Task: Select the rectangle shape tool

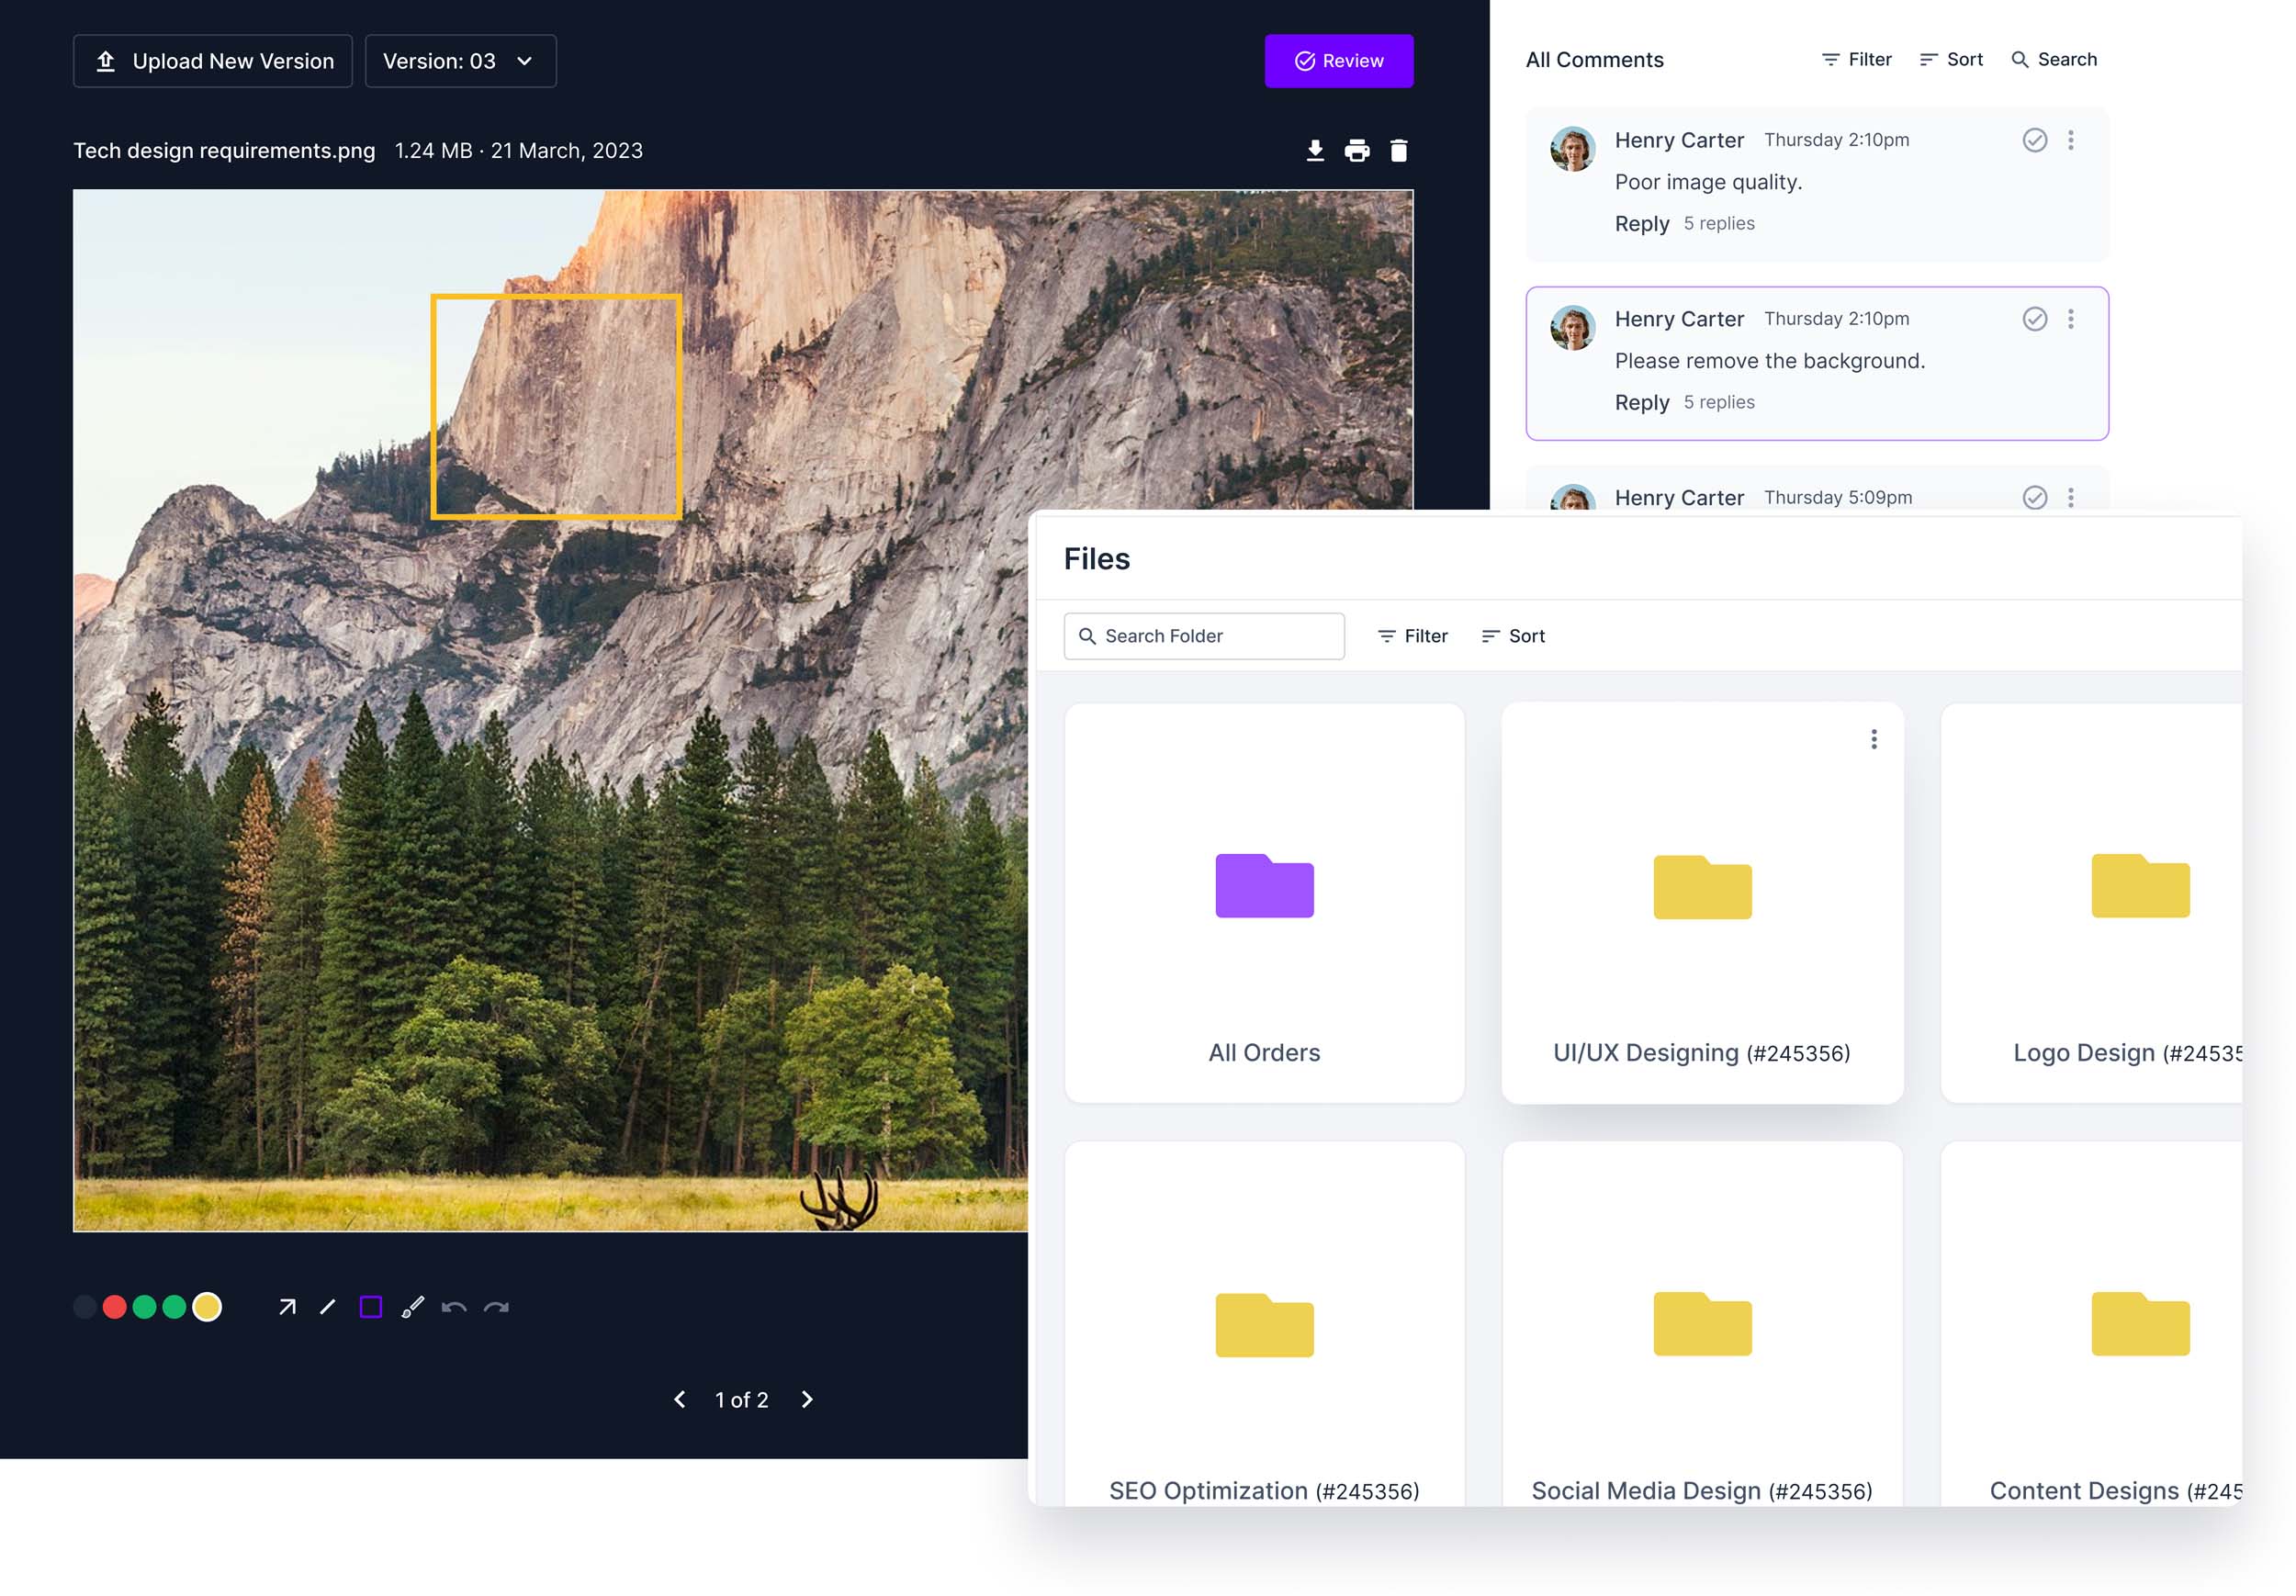Action: (371, 1307)
